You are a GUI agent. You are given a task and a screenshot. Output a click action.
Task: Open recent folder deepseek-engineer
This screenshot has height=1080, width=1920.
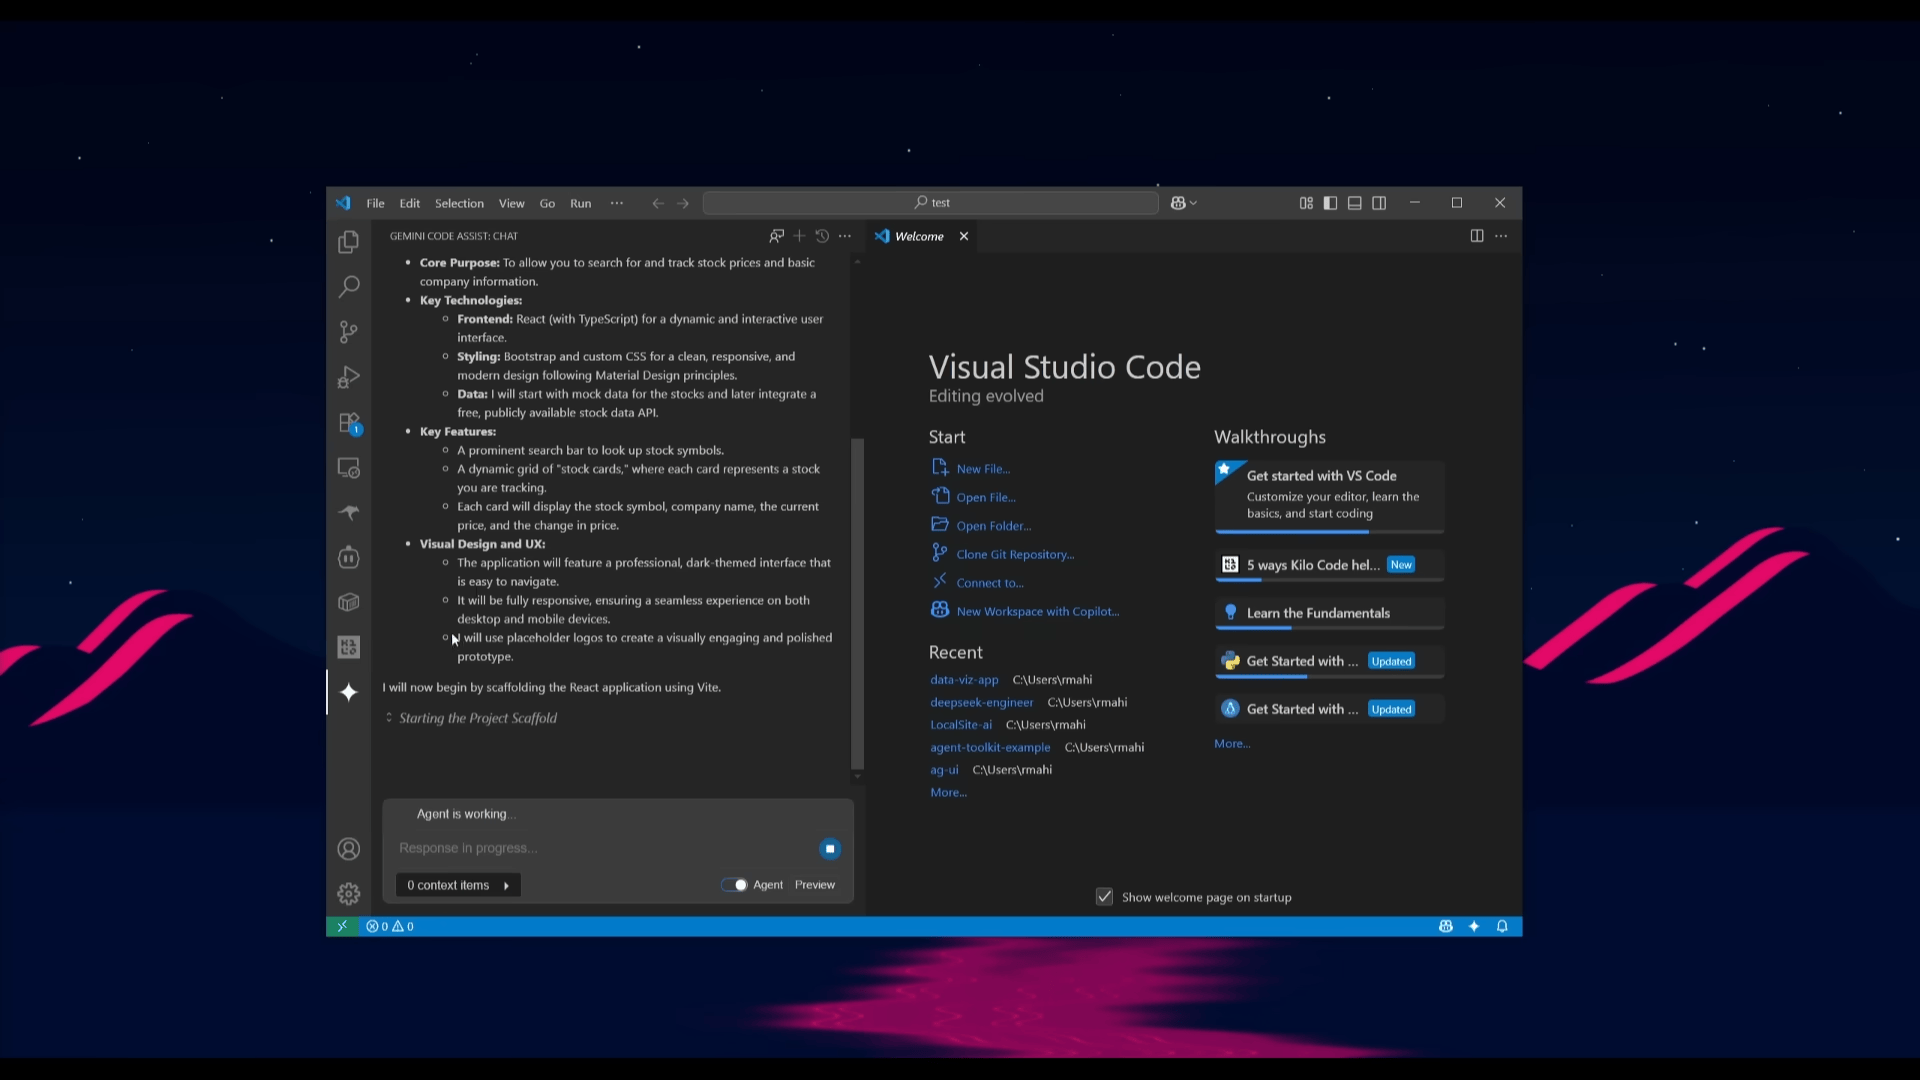pos(981,702)
